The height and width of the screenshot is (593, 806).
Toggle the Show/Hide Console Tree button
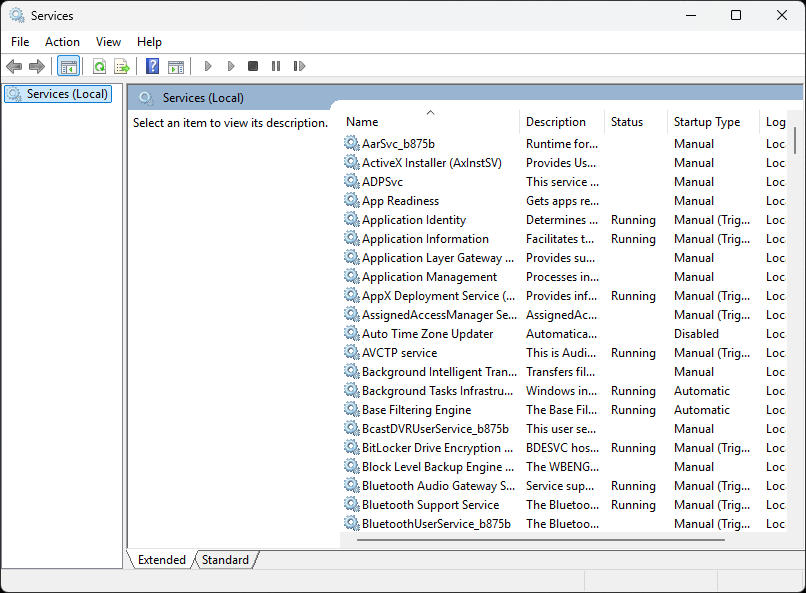[68, 66]
